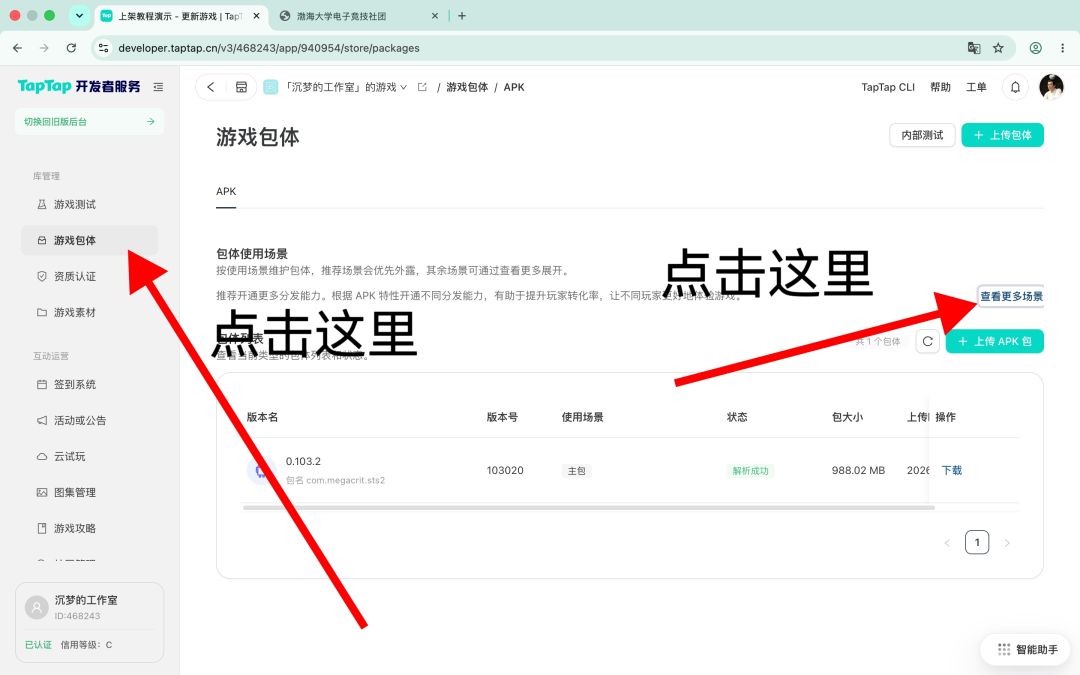This screenshot has height=675, width=1080.
Task: Open the user avatar menu
Action: pos(1051,87)
